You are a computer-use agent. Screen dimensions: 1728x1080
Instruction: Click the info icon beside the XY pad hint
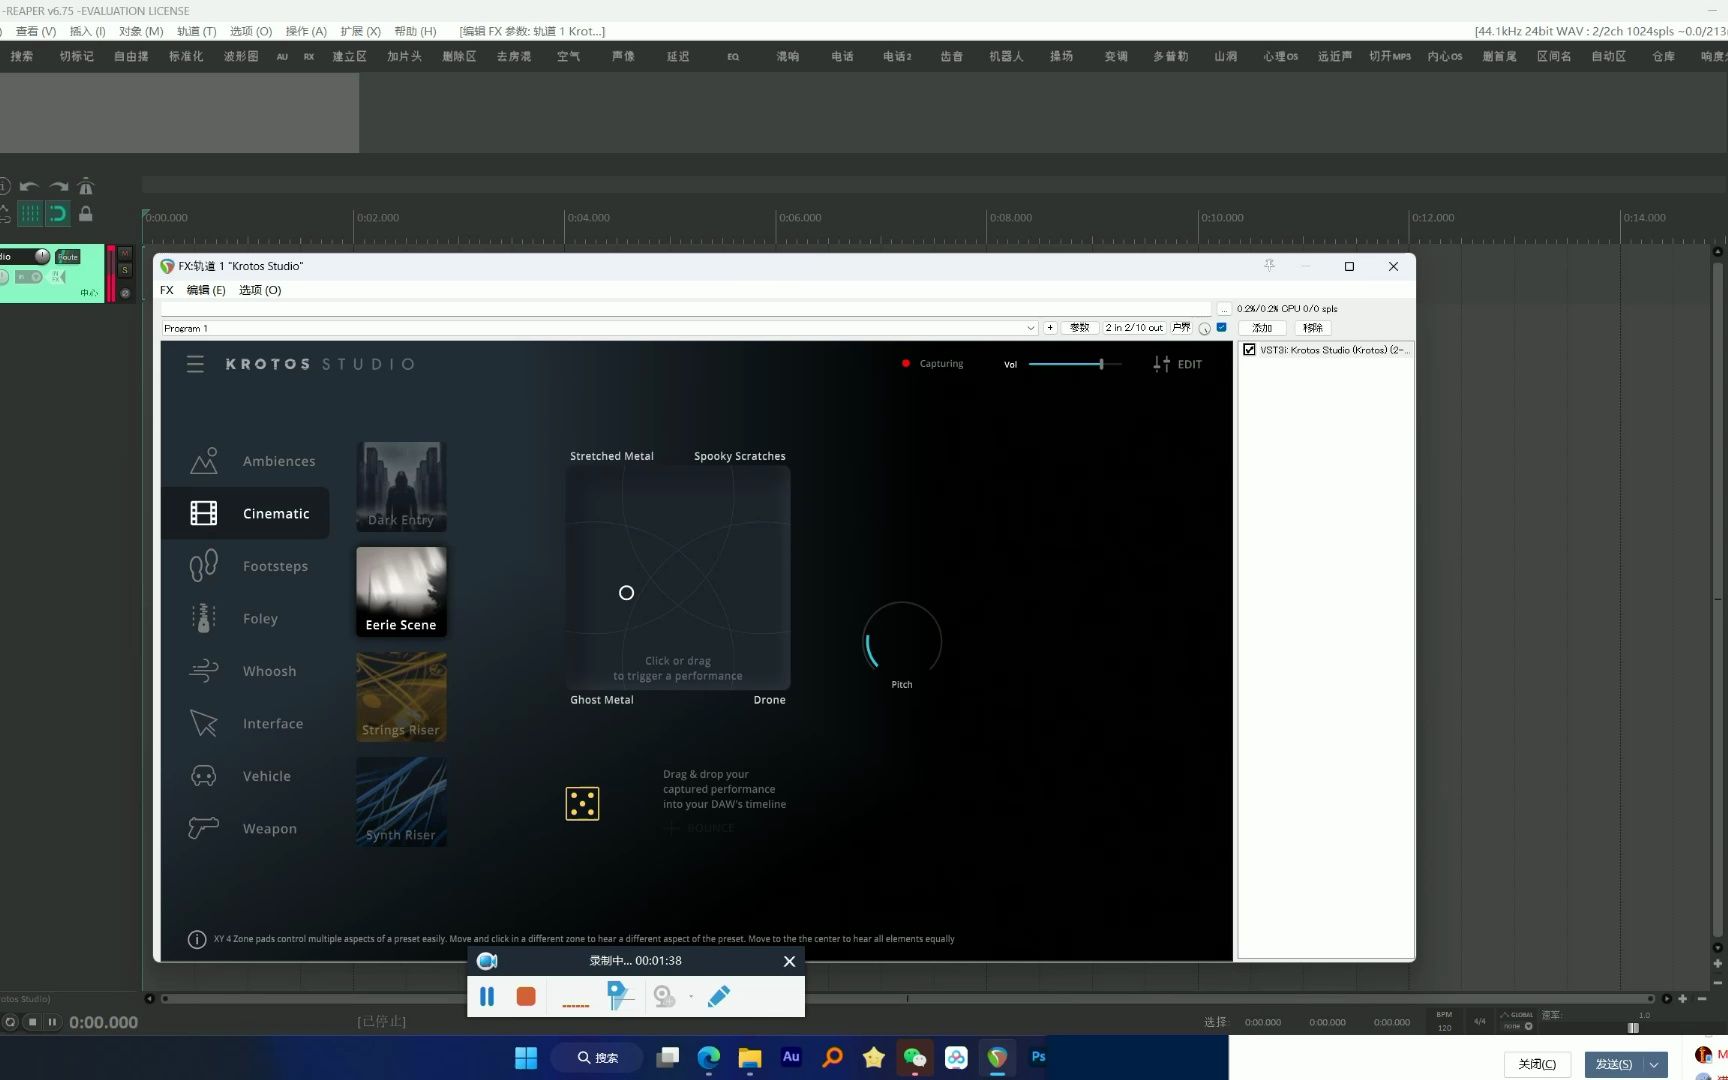coord(197,939)
